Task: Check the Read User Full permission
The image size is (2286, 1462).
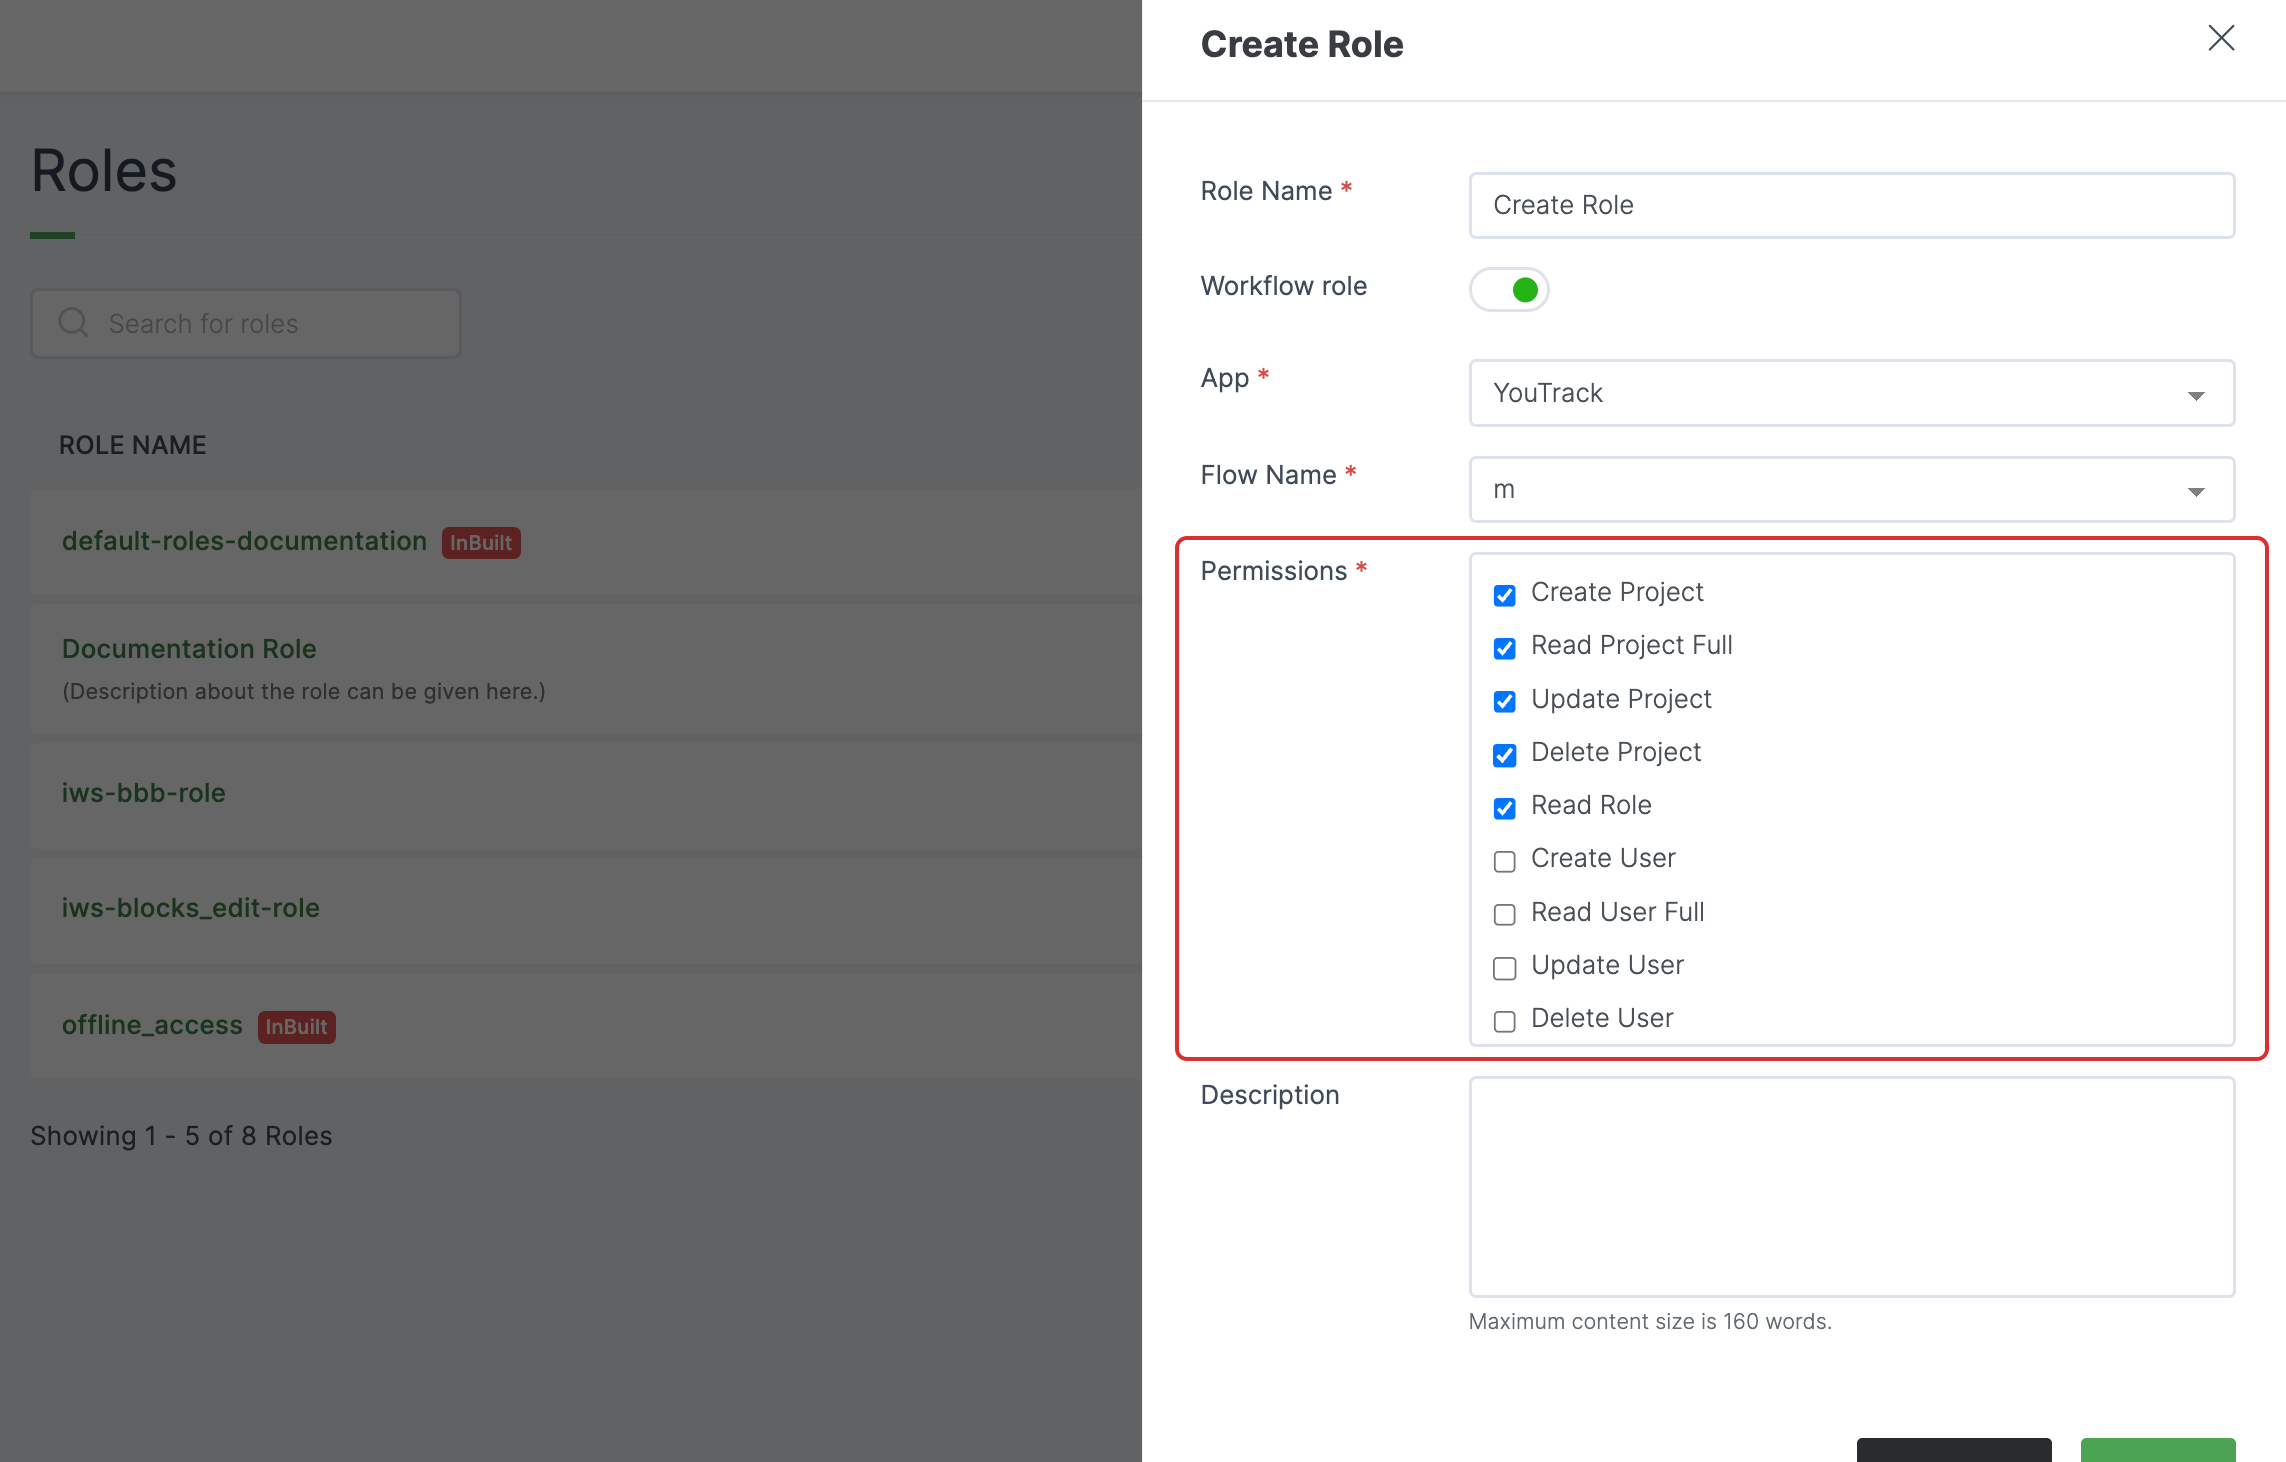Action: (1504, 914)
